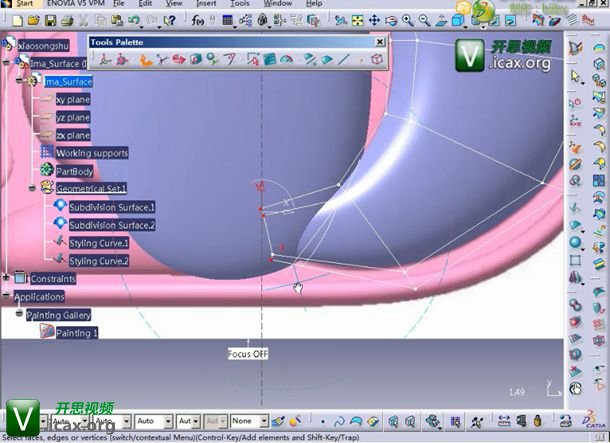
Task: Click the Design Table icon
Action: [x=228, y=20]
